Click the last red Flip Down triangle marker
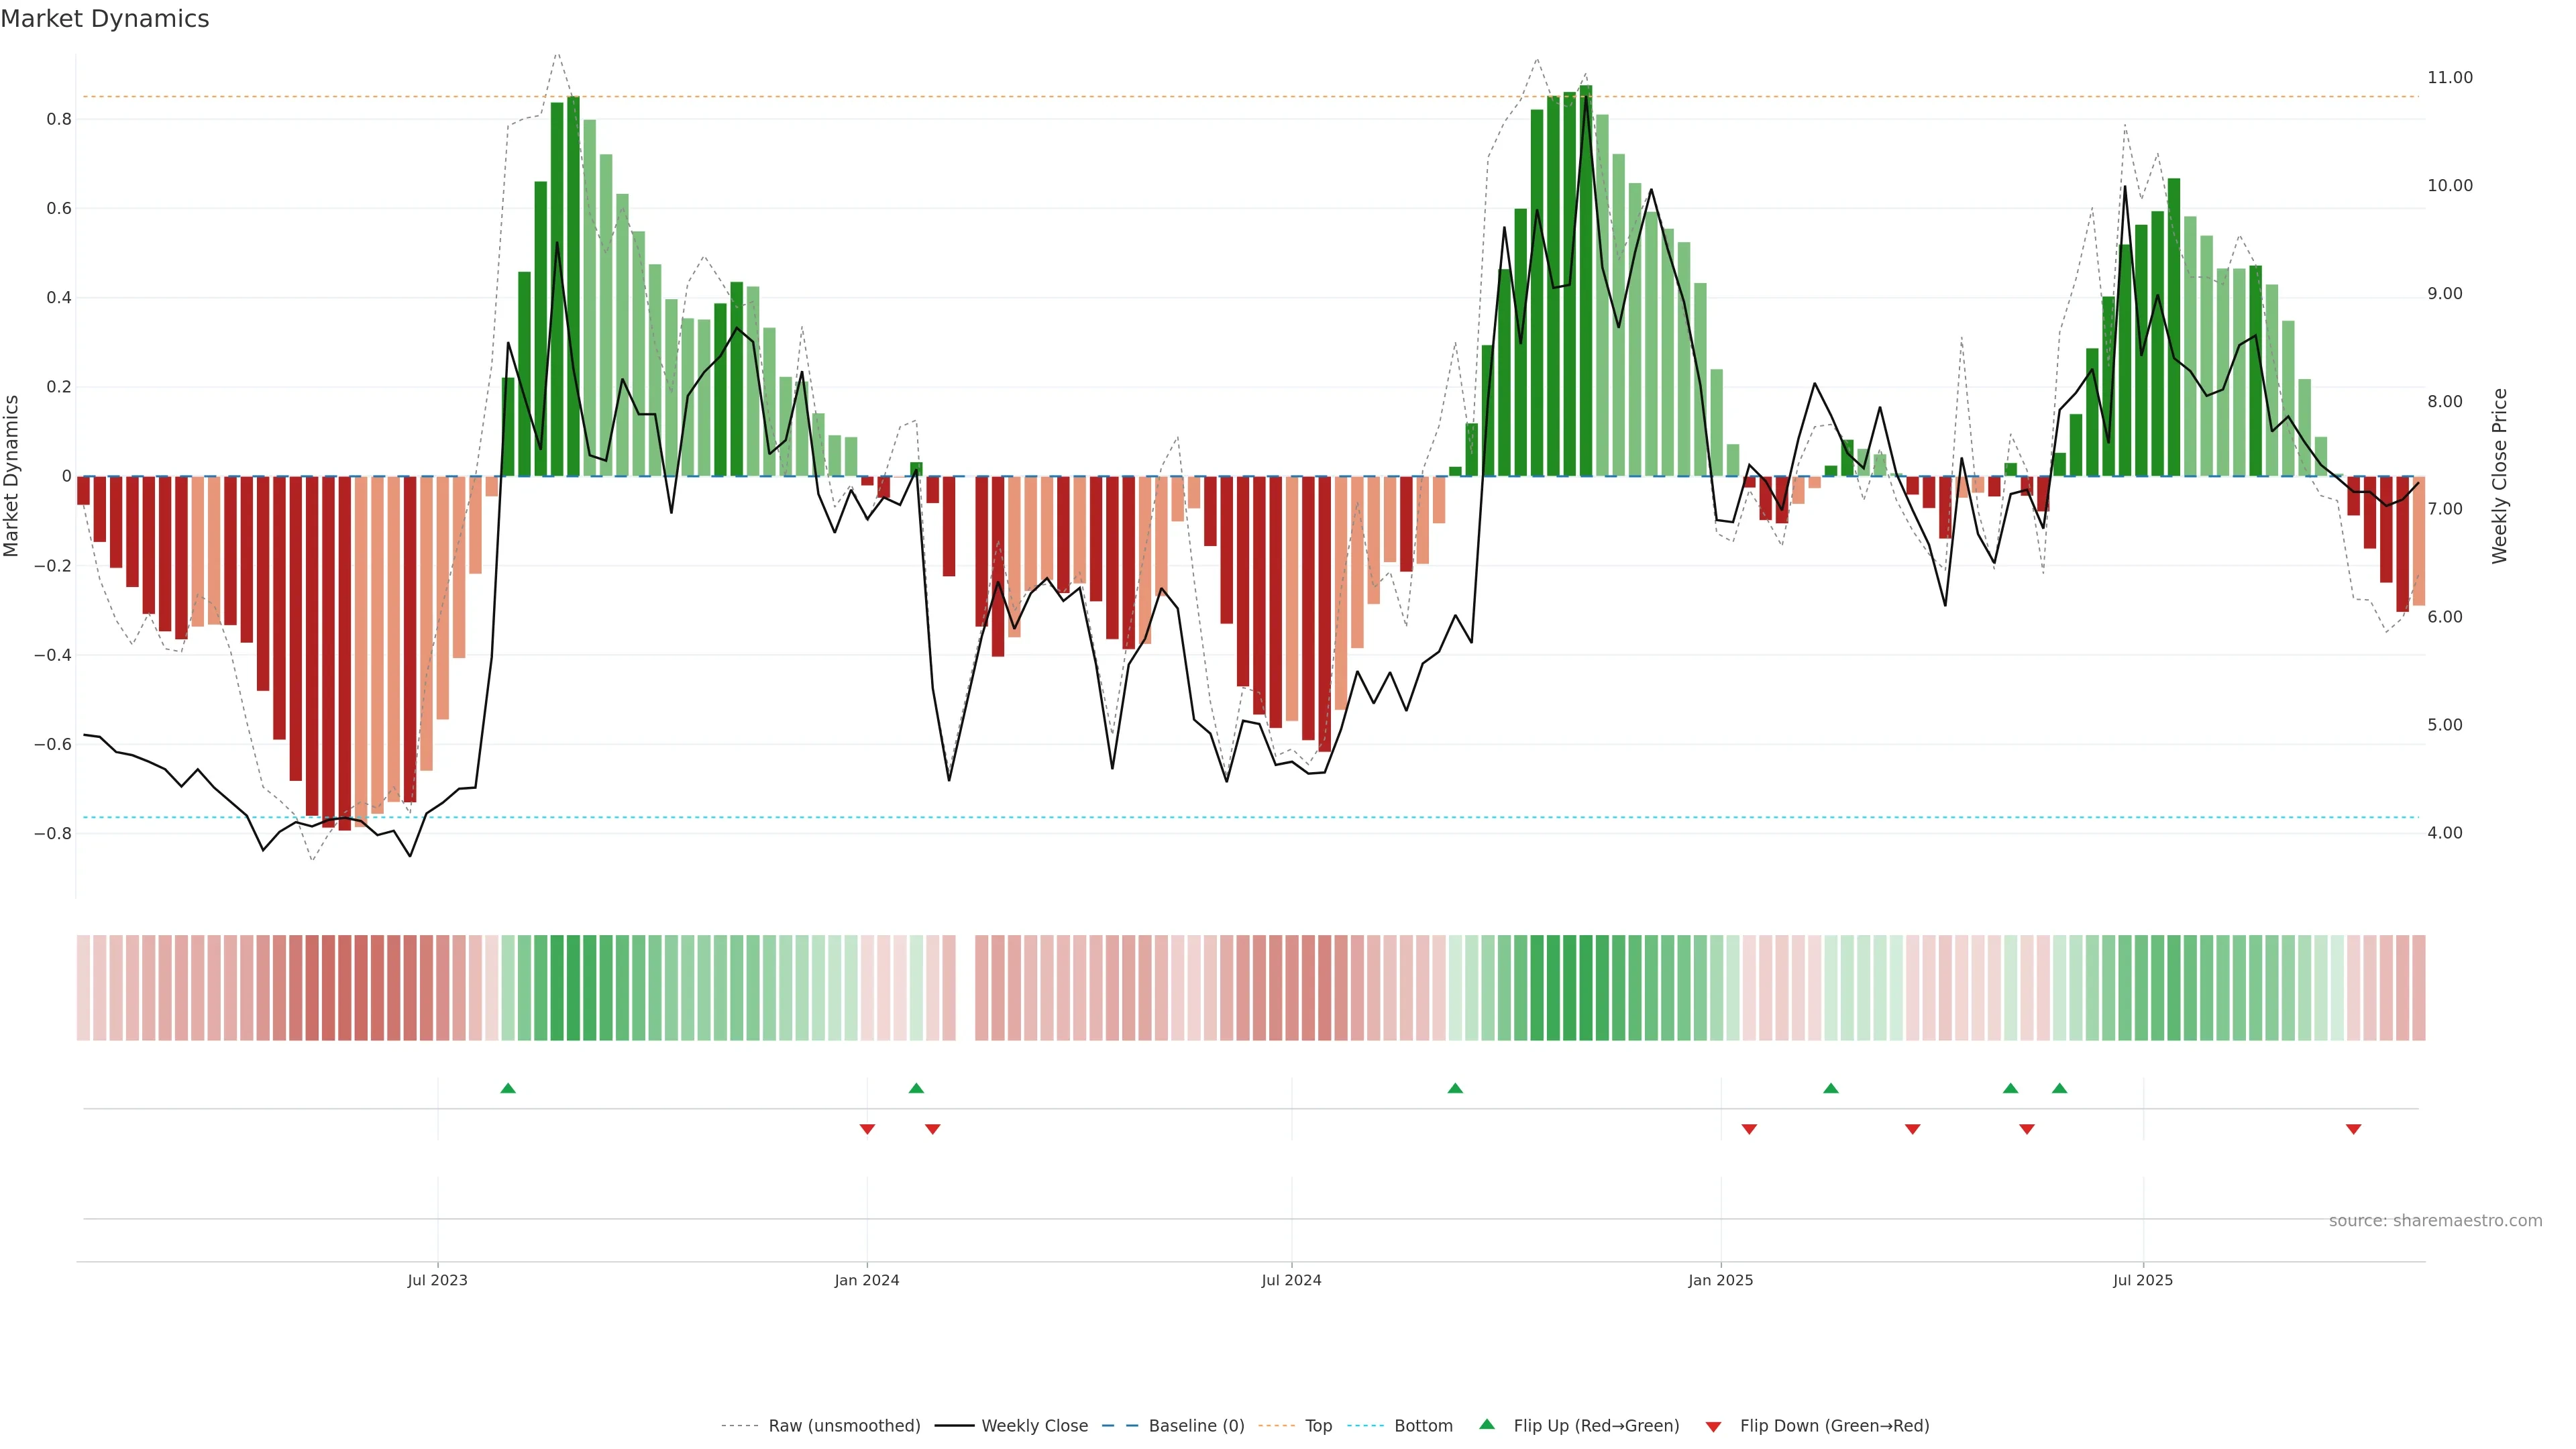The image size is (2576, 1449). coord(2353,1129)
